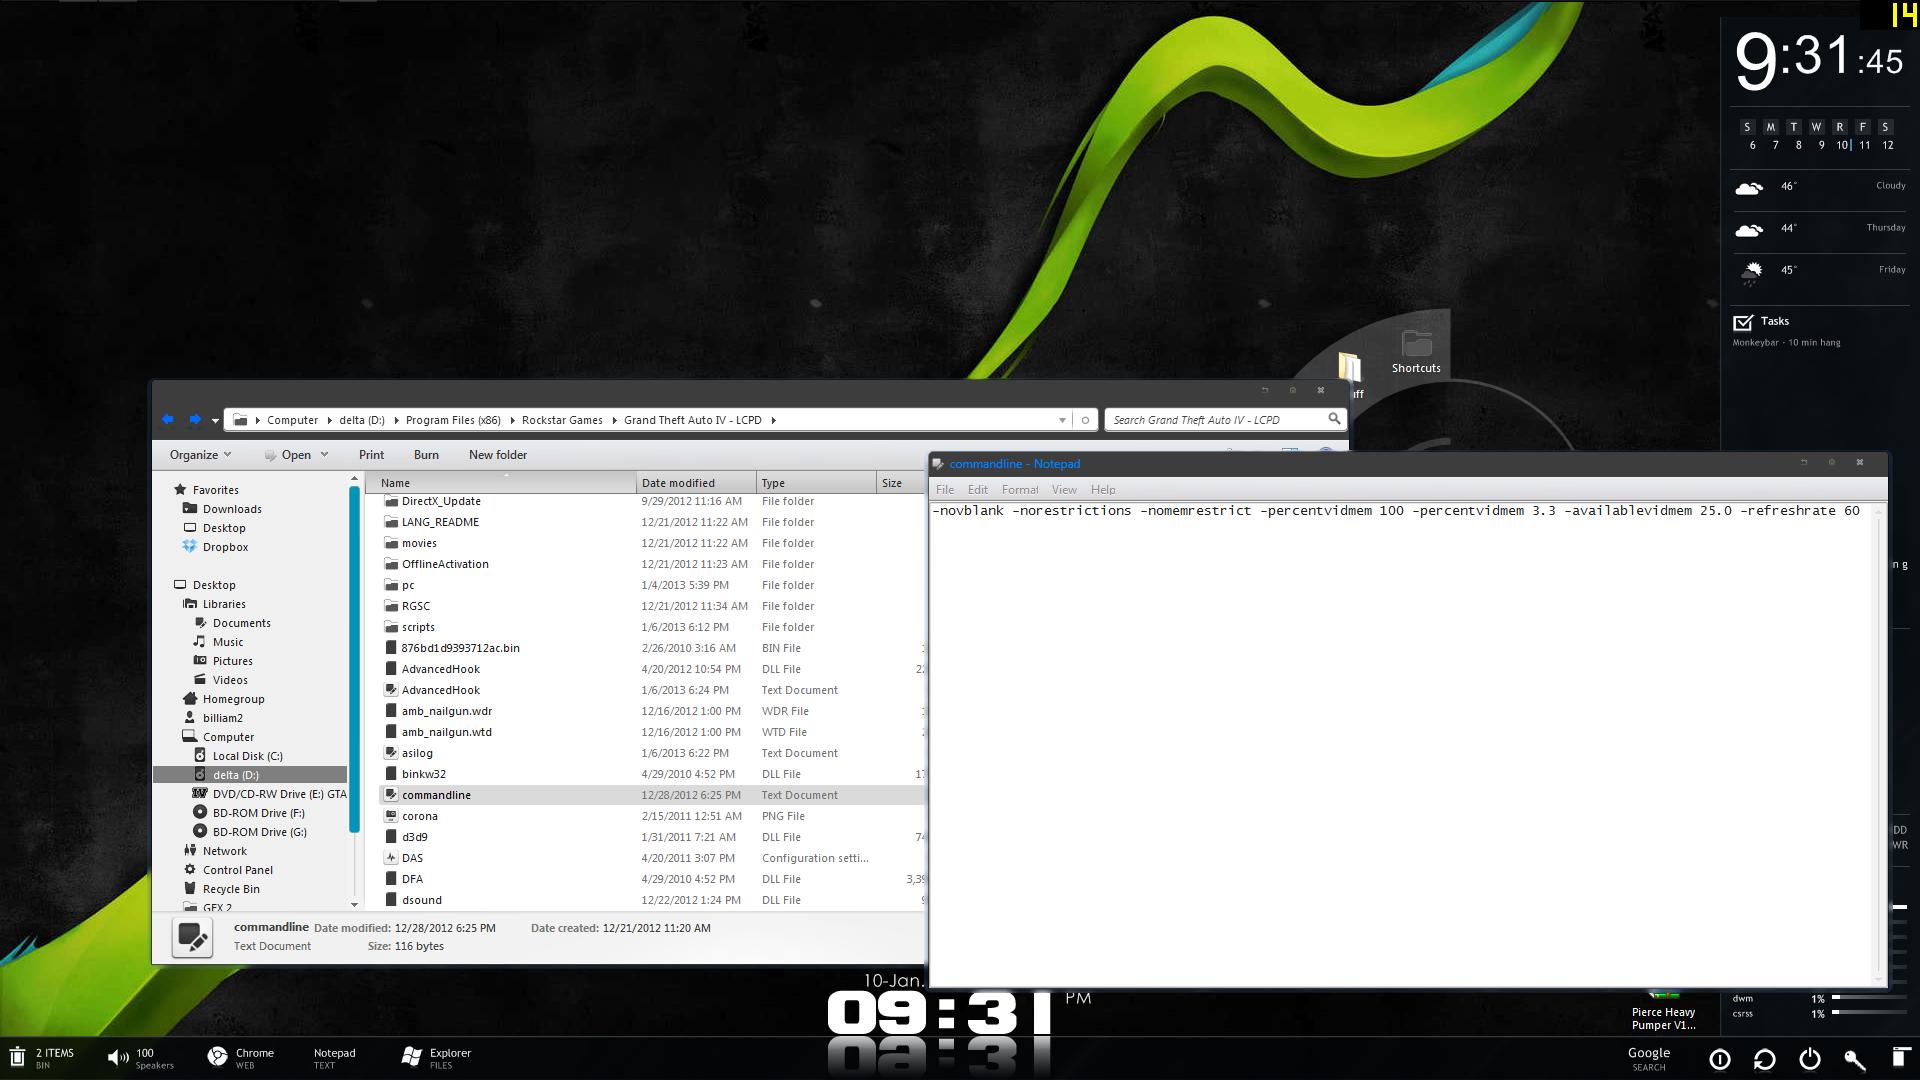Click the Explorer forward arrow
1920x1080 pixels.
195,420
